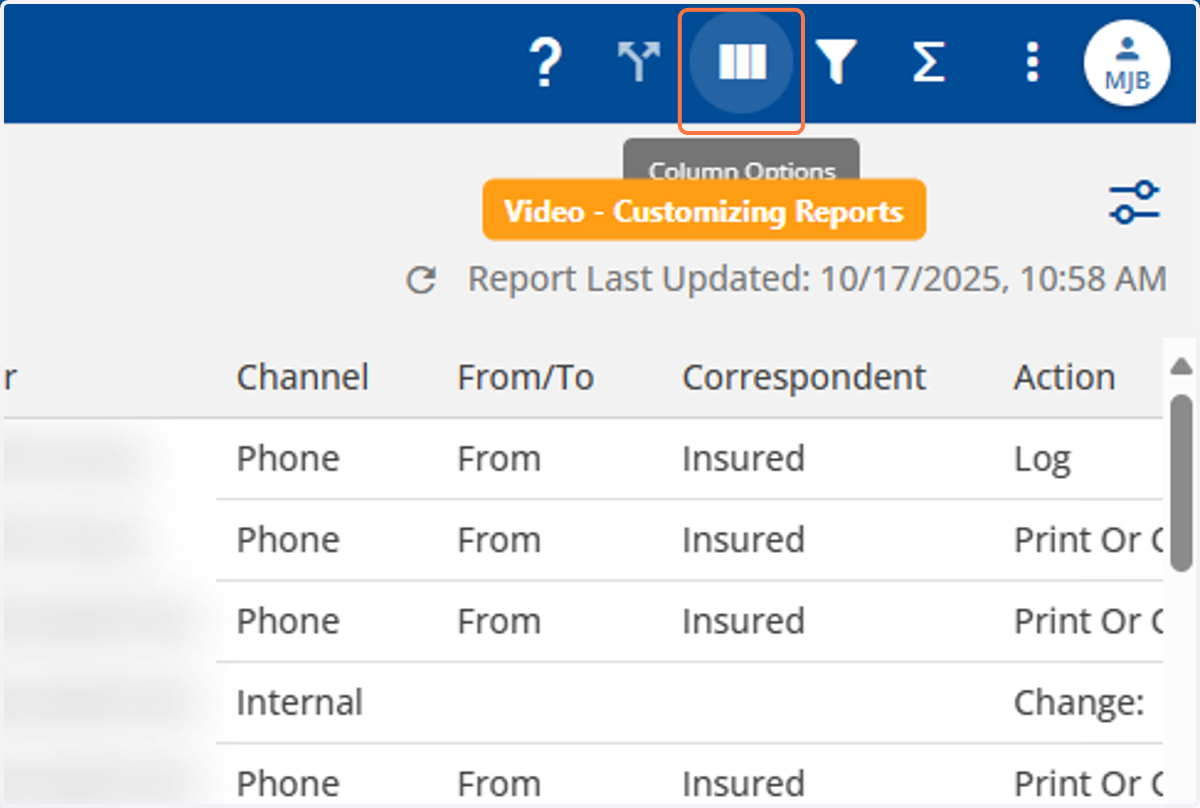Select the Internal channel cell
1200x808 pixels.
(299, 702)
